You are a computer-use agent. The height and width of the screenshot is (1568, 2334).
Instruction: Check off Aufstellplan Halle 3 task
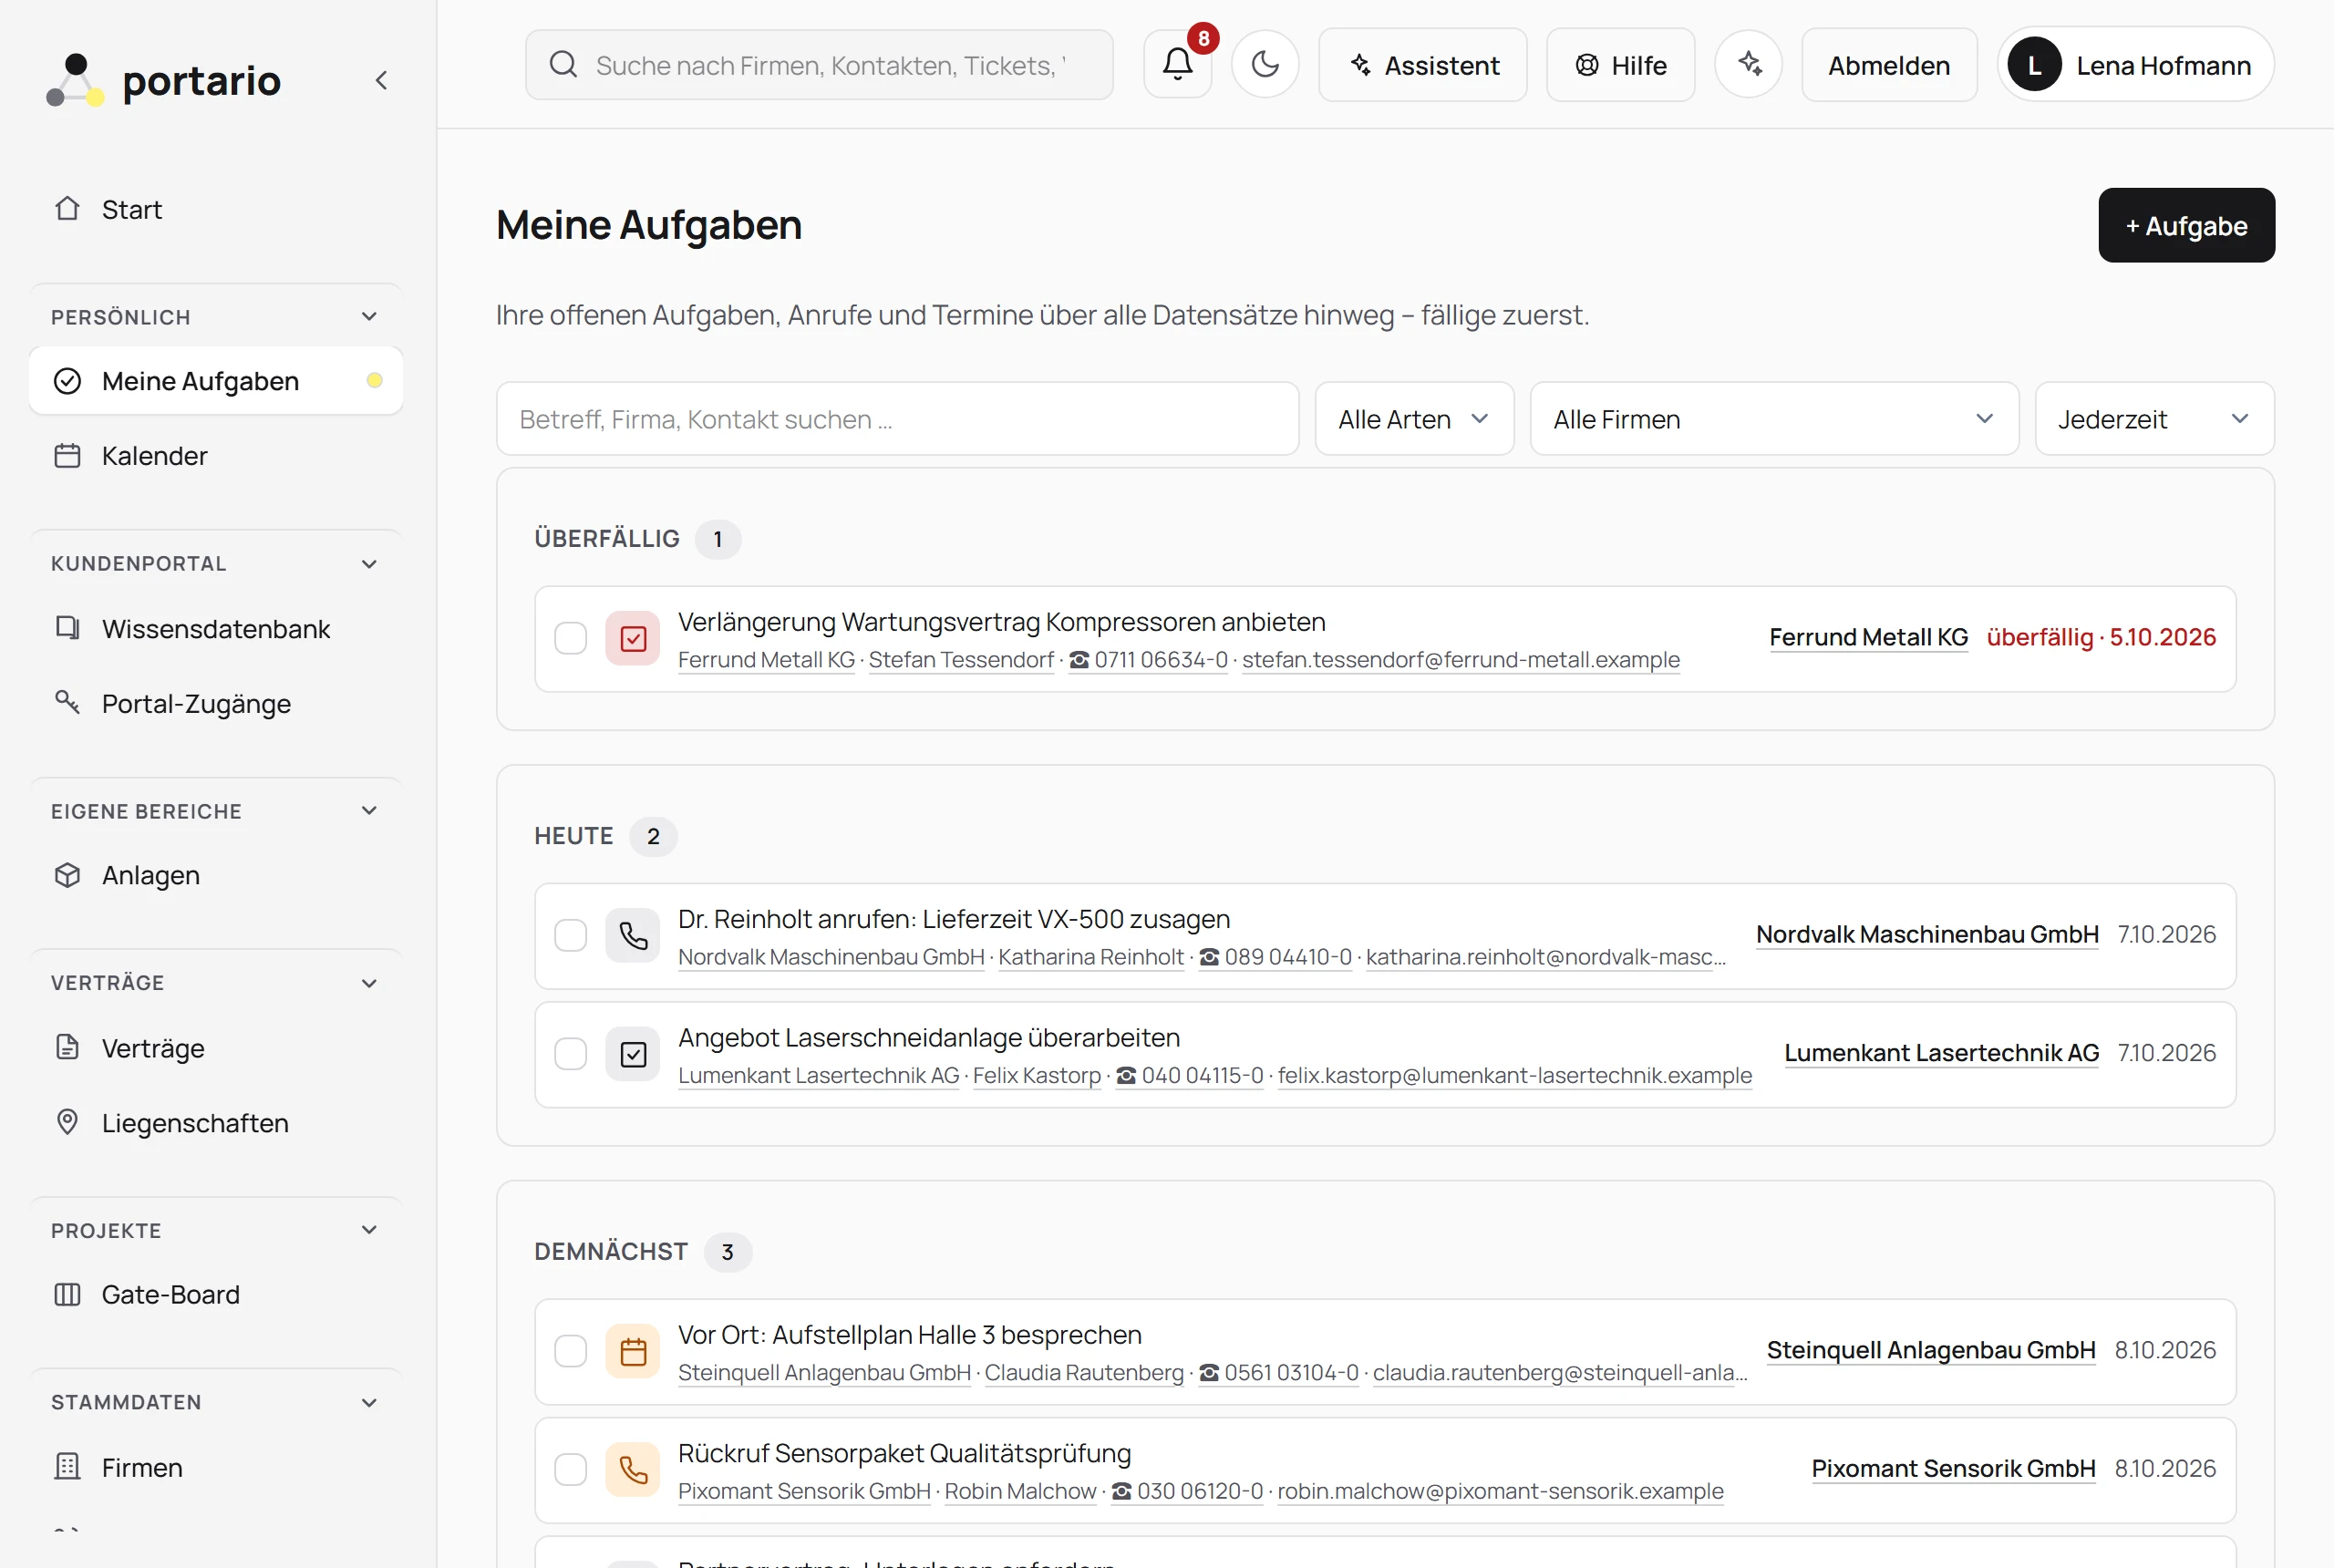tap(571, 1351)
